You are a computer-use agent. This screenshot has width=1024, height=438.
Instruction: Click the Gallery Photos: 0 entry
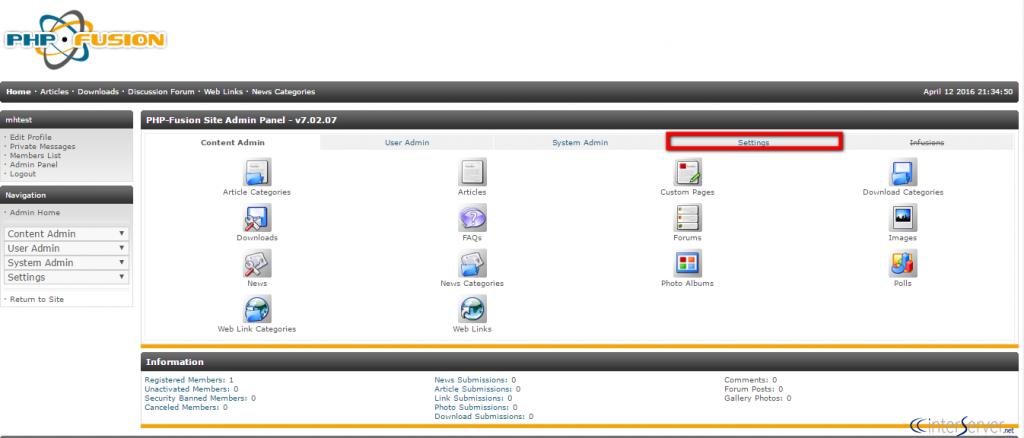[x=758, y=398]
